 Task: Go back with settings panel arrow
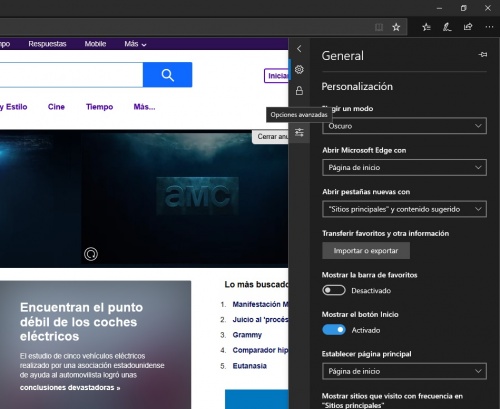299,49
